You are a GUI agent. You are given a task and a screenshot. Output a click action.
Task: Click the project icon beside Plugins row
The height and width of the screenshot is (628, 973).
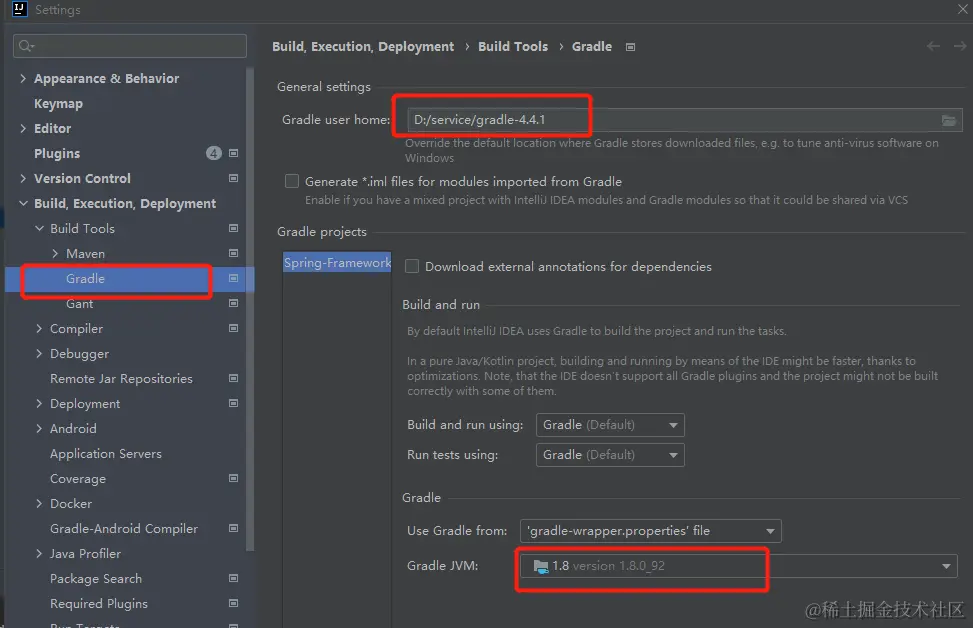(x=233, y=153)
